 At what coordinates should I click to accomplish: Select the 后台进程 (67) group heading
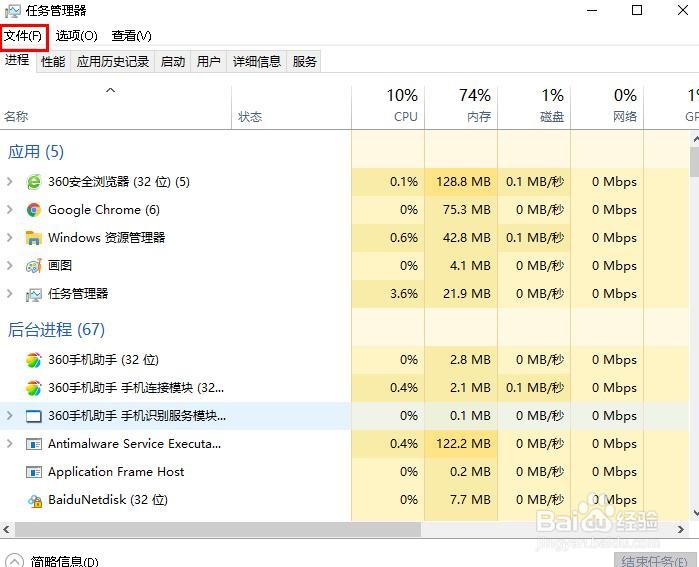[x=56, y=330]
